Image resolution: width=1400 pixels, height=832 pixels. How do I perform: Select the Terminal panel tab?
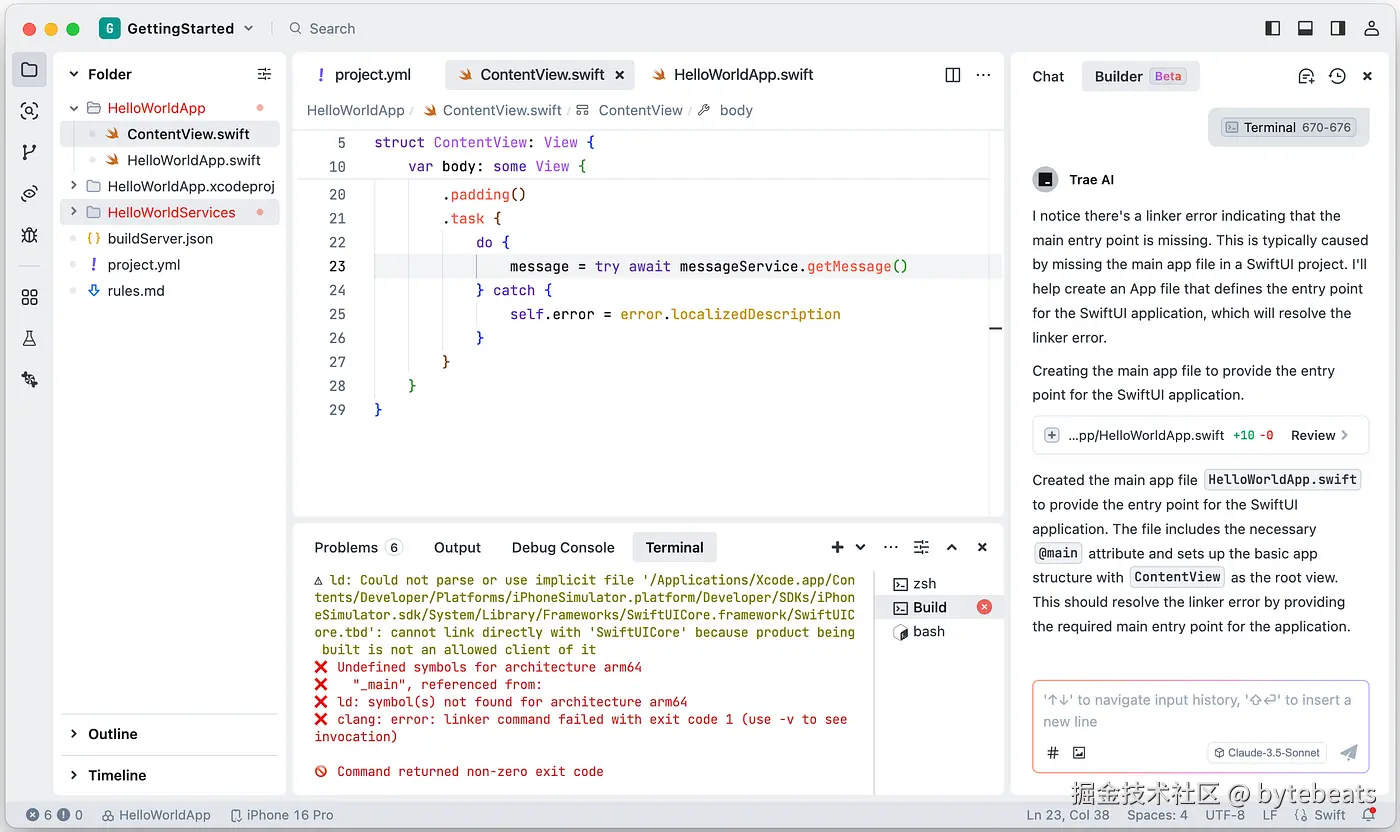pyautogui.click(x=674, y=547)
